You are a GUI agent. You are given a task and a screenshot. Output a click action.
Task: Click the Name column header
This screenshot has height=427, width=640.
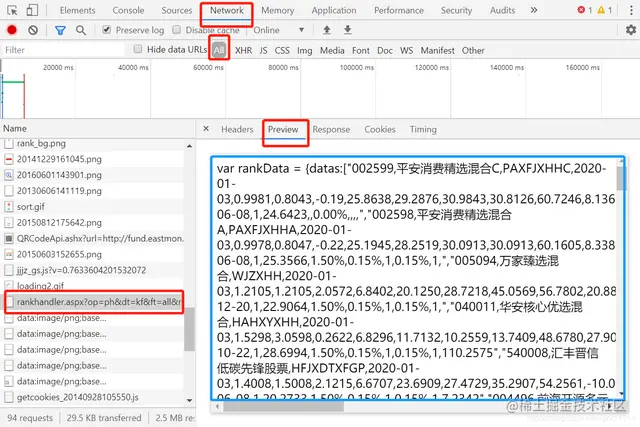click(97, 128)
